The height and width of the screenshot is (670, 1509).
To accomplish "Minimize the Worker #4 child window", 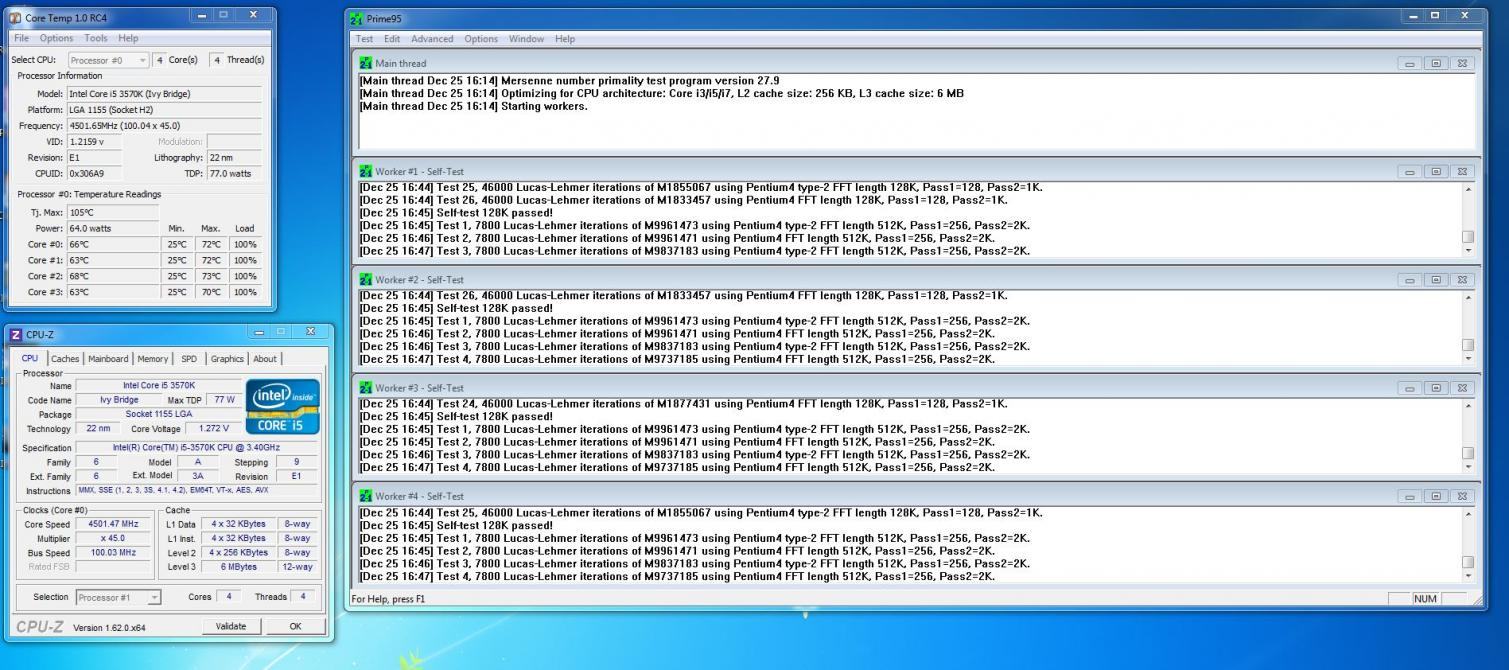I will click(x=1410, y=496).
